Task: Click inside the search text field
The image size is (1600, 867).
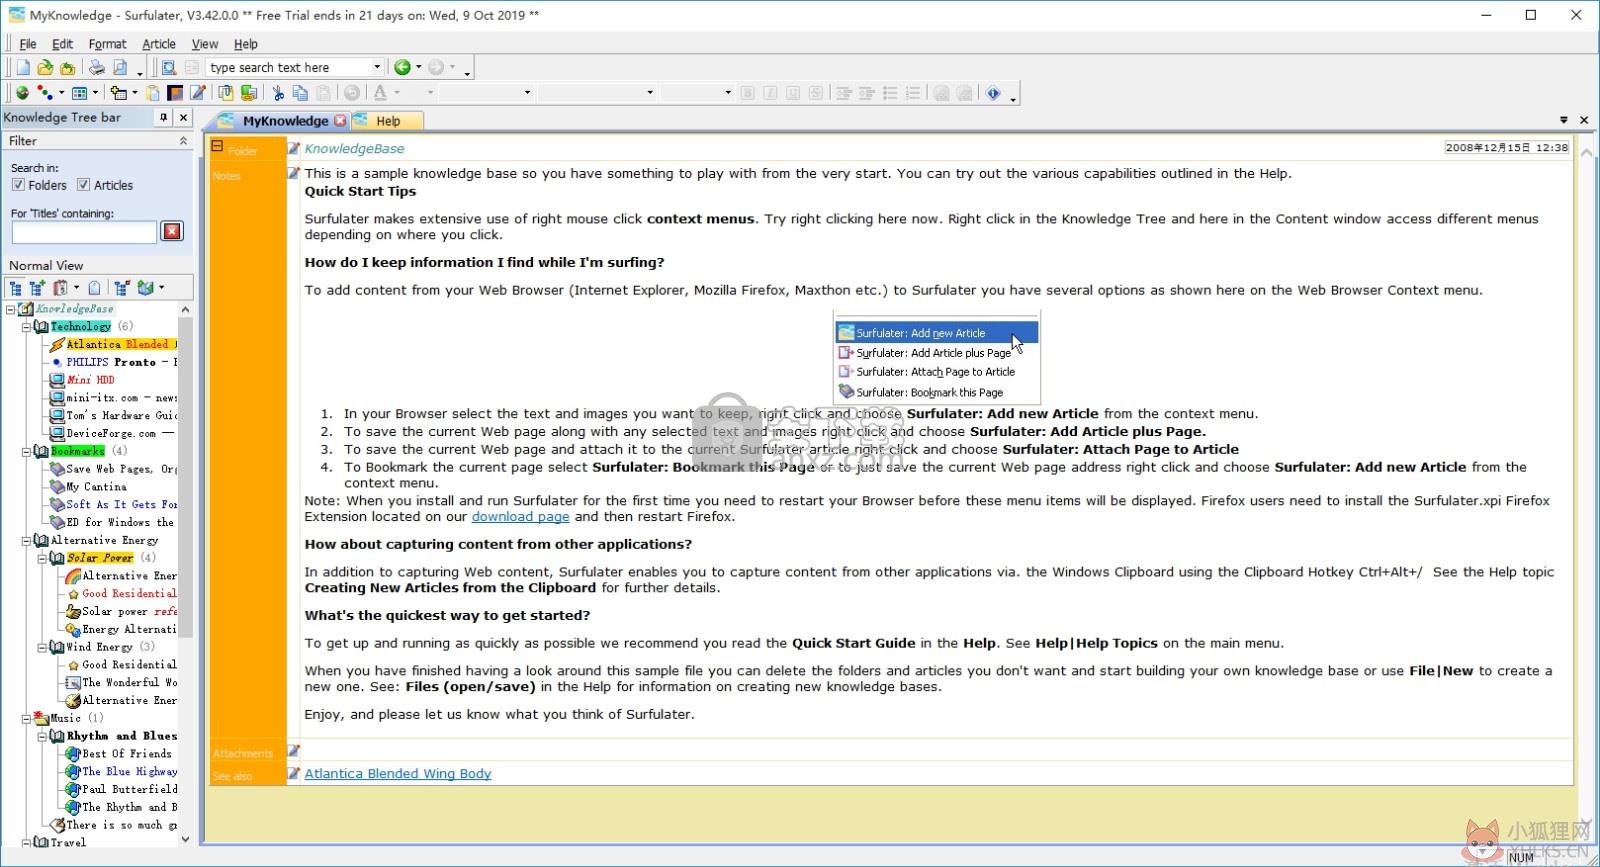Action: click(288, 67)
